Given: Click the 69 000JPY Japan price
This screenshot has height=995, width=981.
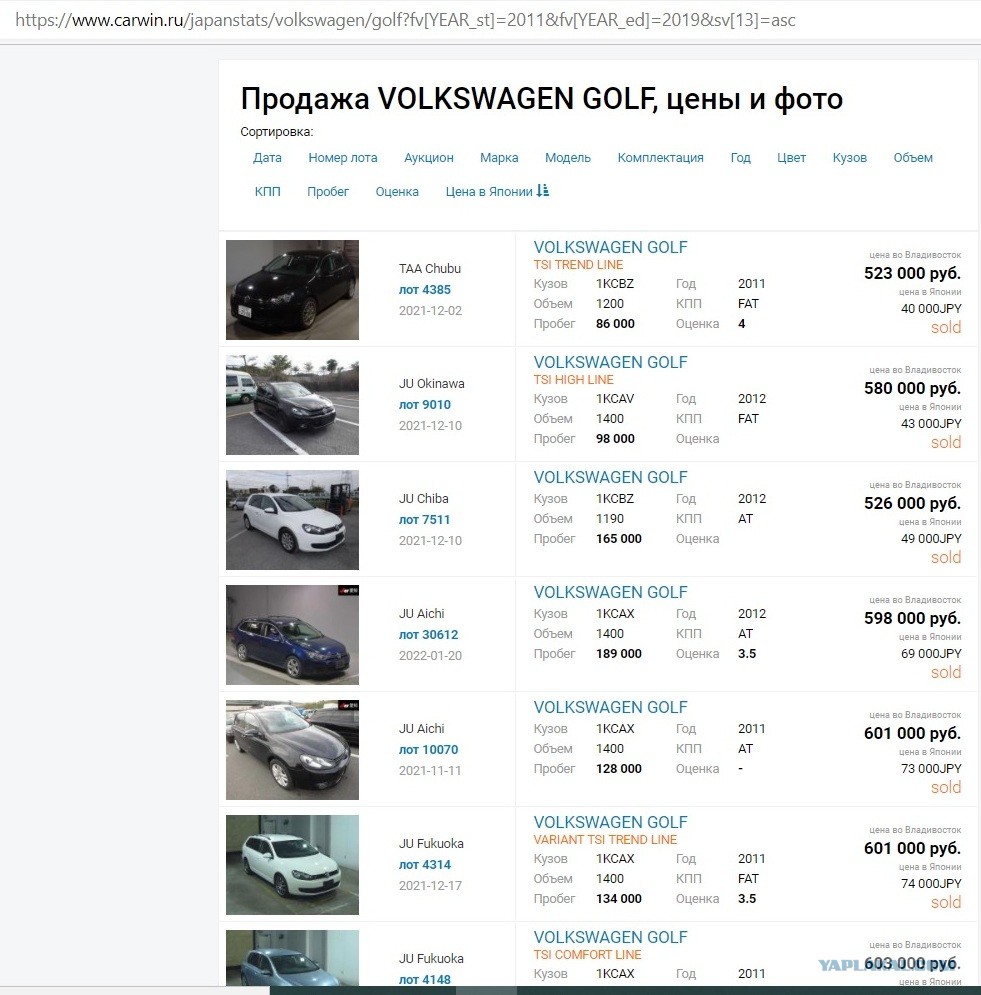Looking at the screenshot, I should 932,653.
